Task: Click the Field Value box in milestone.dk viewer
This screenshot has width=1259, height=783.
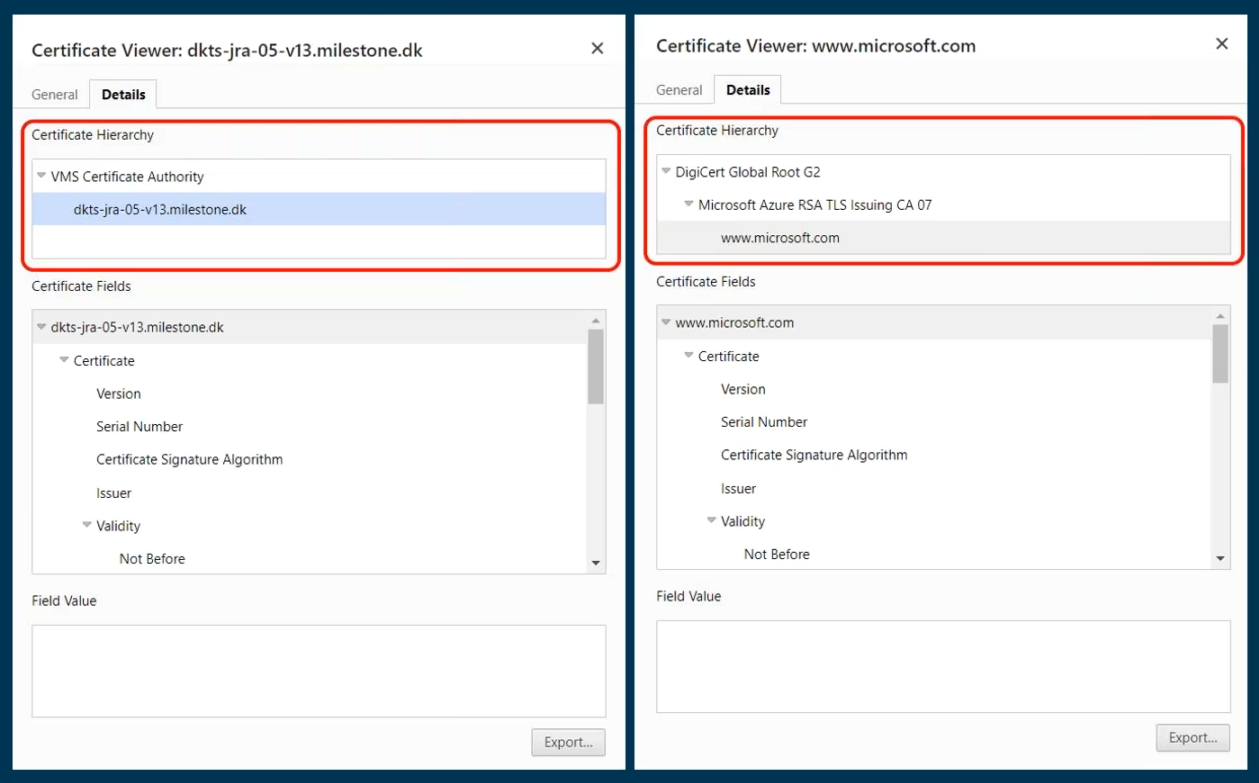Action: 318,670
